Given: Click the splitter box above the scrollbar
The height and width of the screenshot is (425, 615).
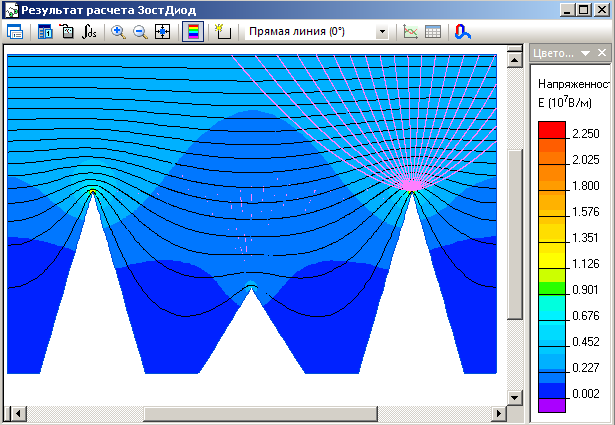Looking at the screenshot, I should [x=514, y=49].
